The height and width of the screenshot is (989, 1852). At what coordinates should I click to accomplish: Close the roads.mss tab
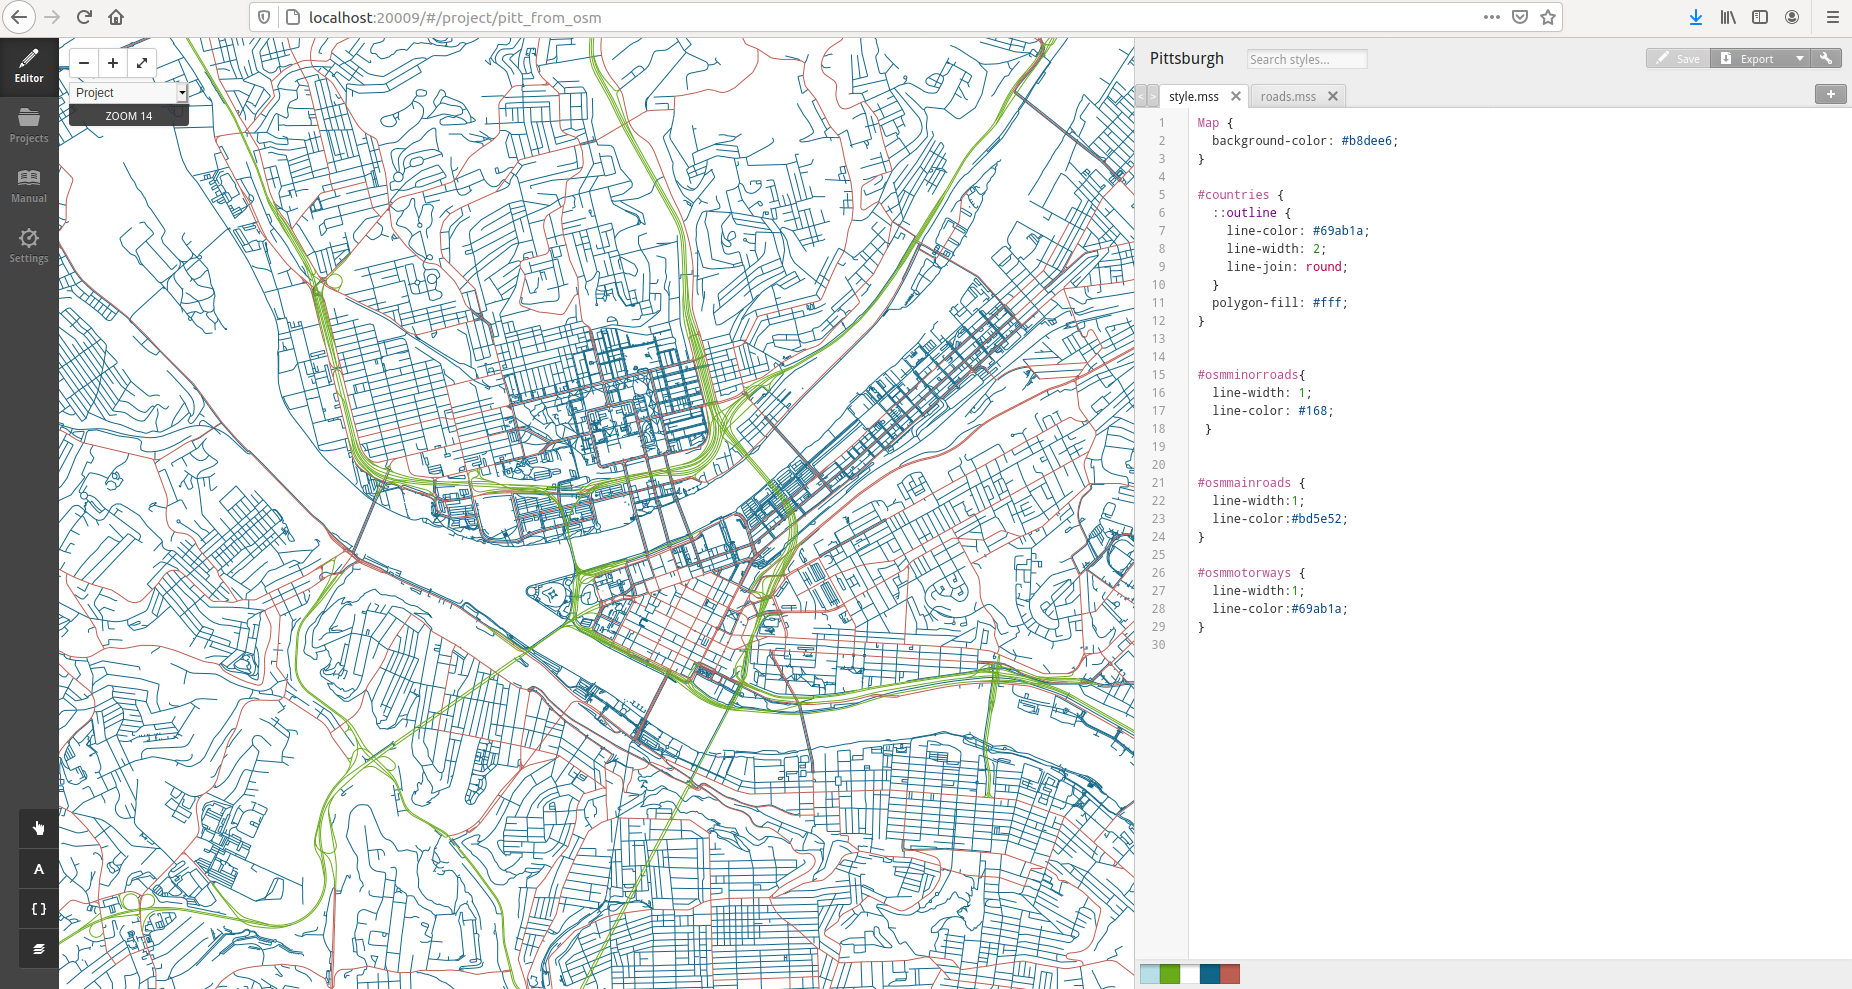pos(1333,96)
